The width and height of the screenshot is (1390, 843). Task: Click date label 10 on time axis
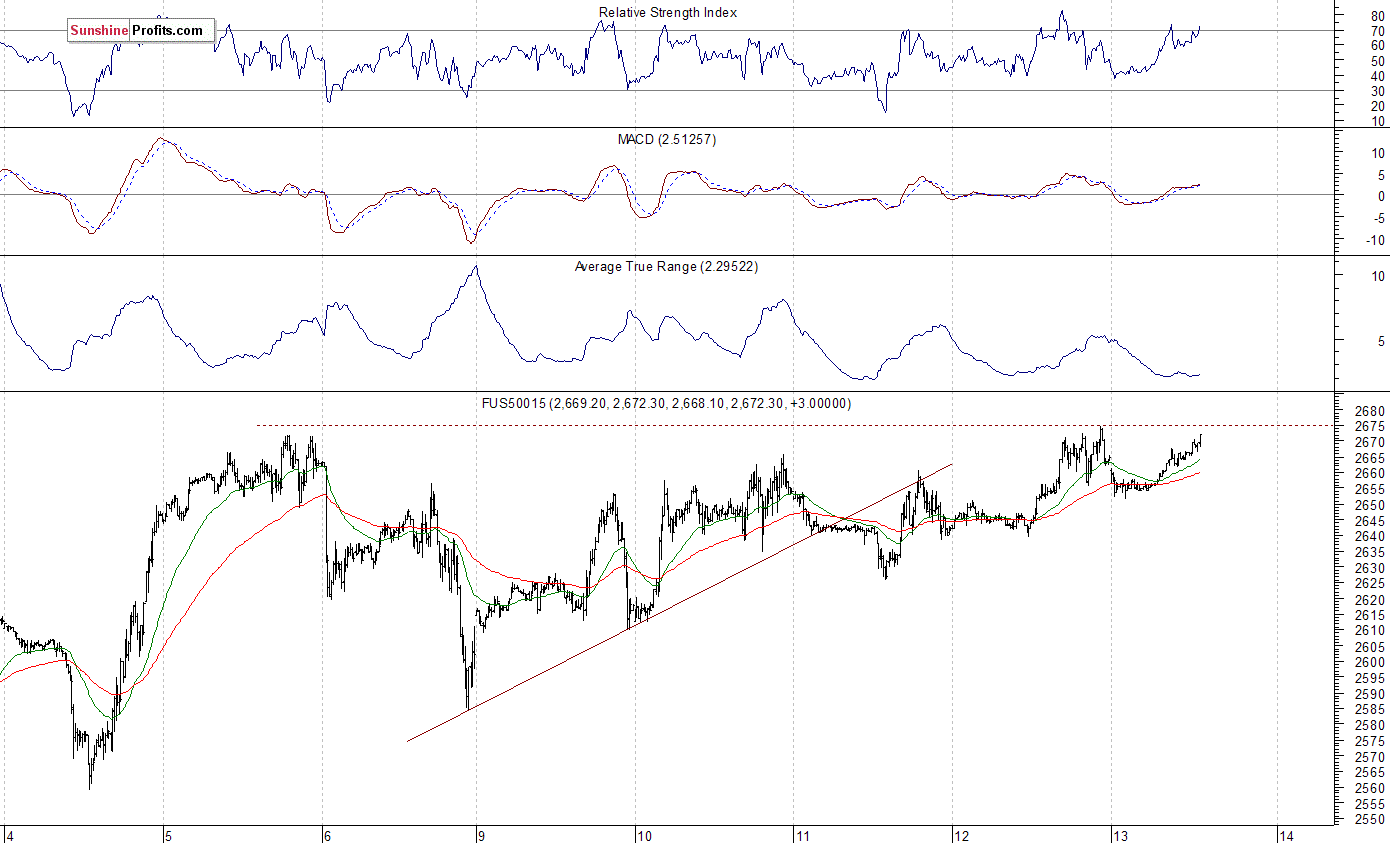(644, 835)
